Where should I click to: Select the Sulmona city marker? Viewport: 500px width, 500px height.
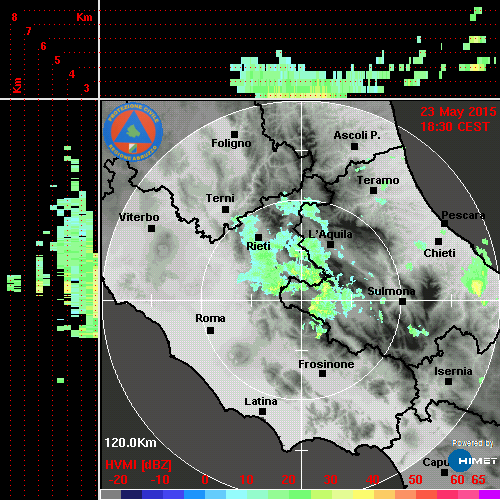(x=402, y=302)
